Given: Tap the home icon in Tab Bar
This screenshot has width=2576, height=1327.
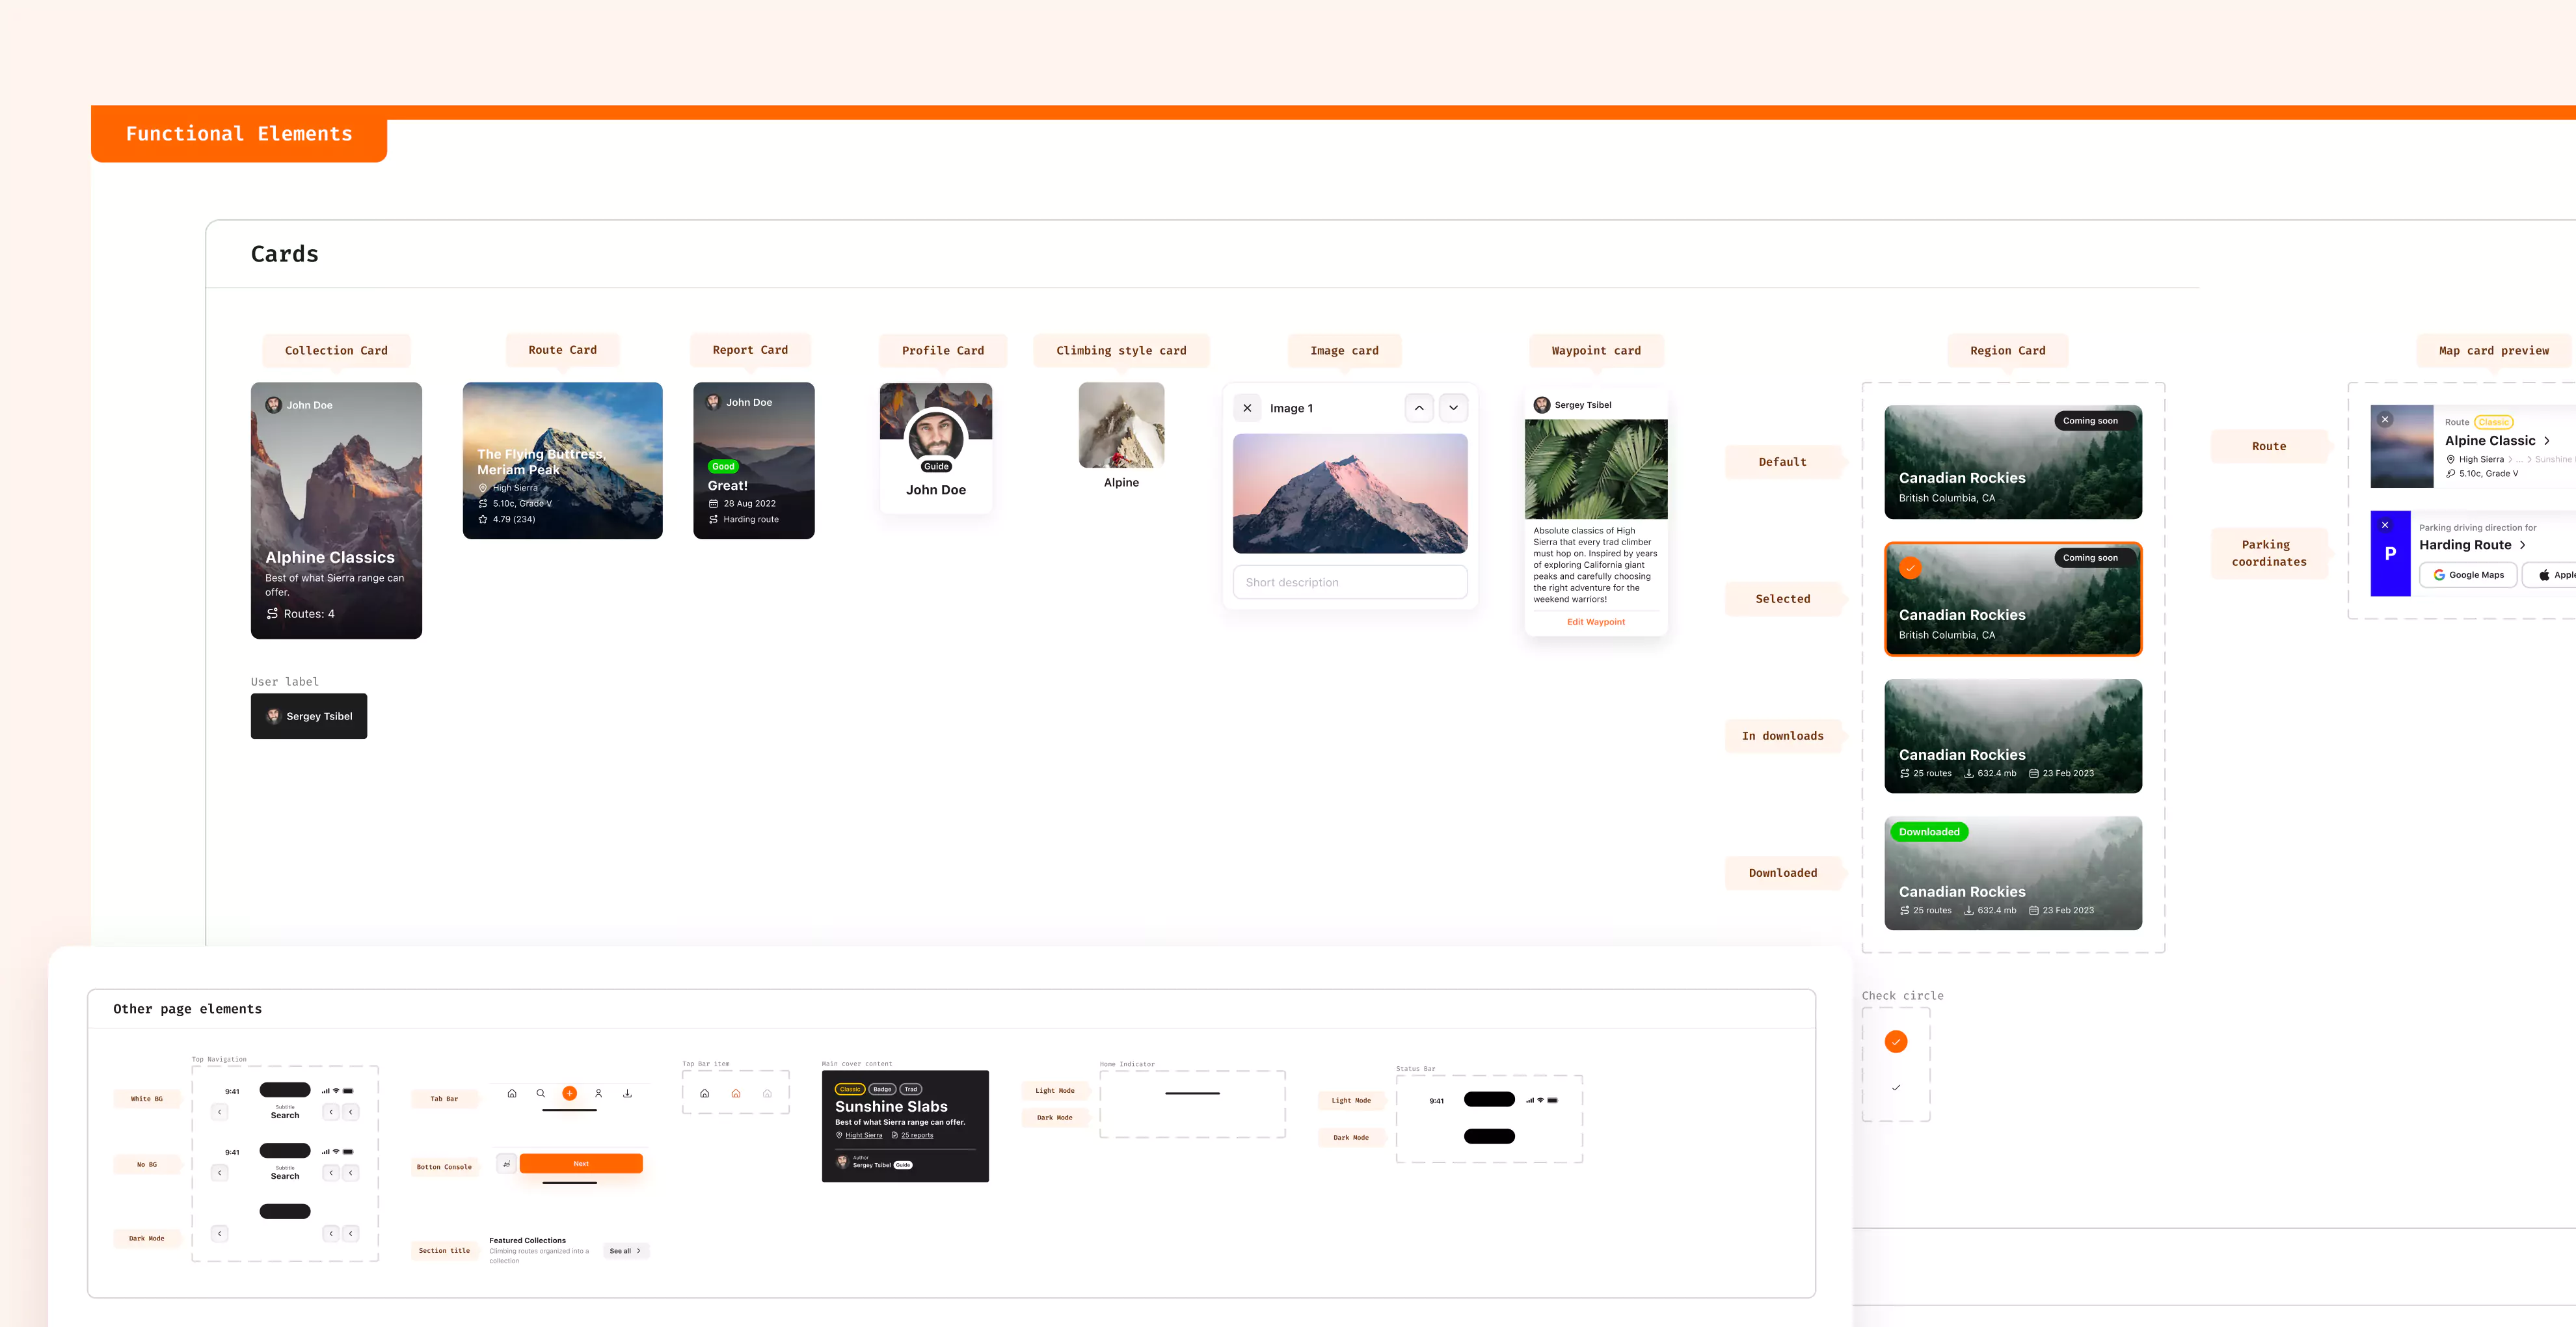Looking at the screenshot, I should pyautogui.click(x=512, y=1093).
